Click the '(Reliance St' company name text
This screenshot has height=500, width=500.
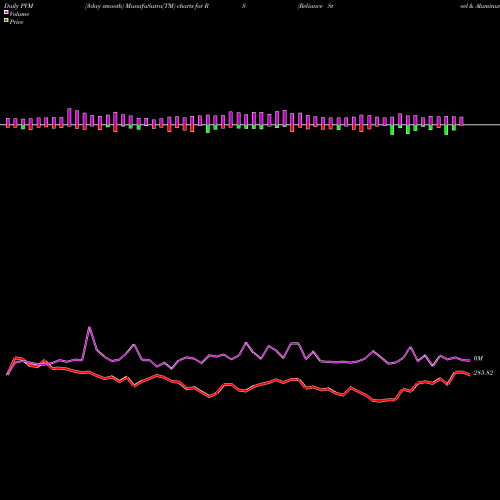[315, 6]
